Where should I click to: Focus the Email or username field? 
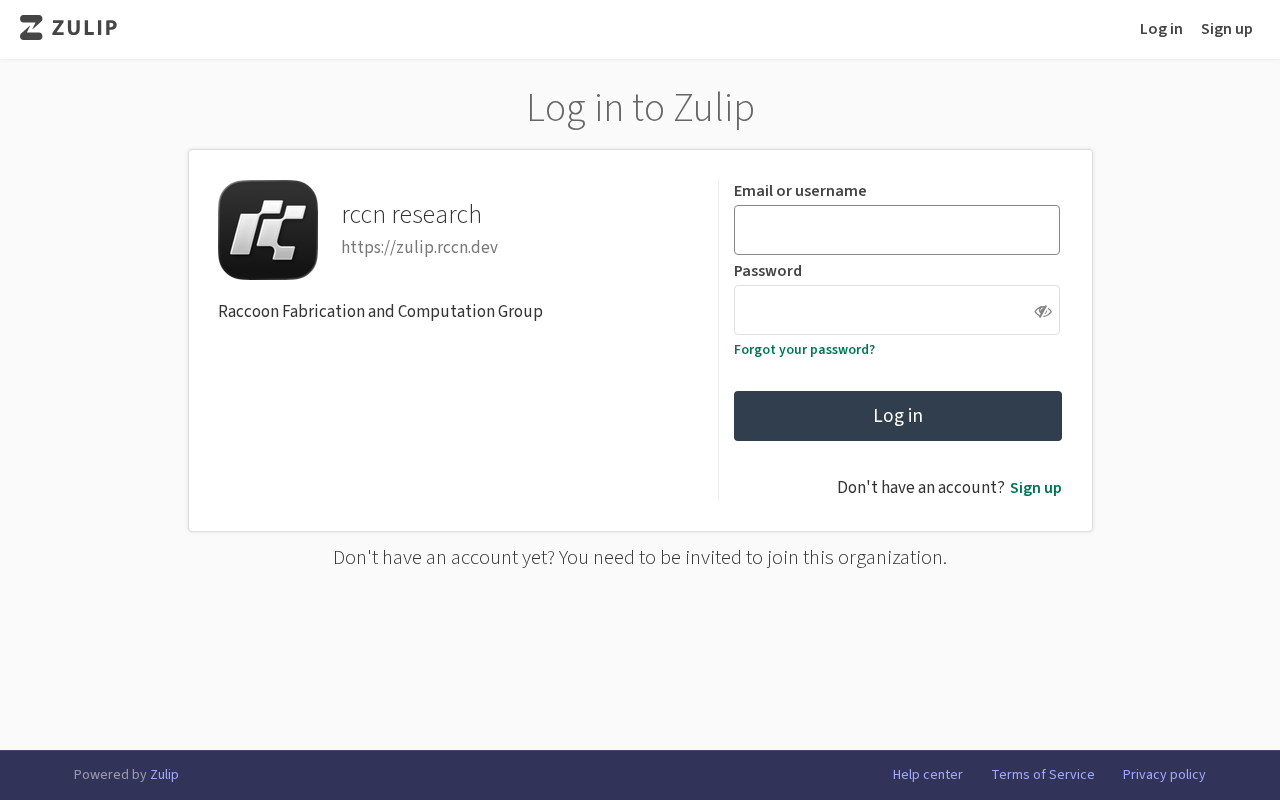(896, 230)
